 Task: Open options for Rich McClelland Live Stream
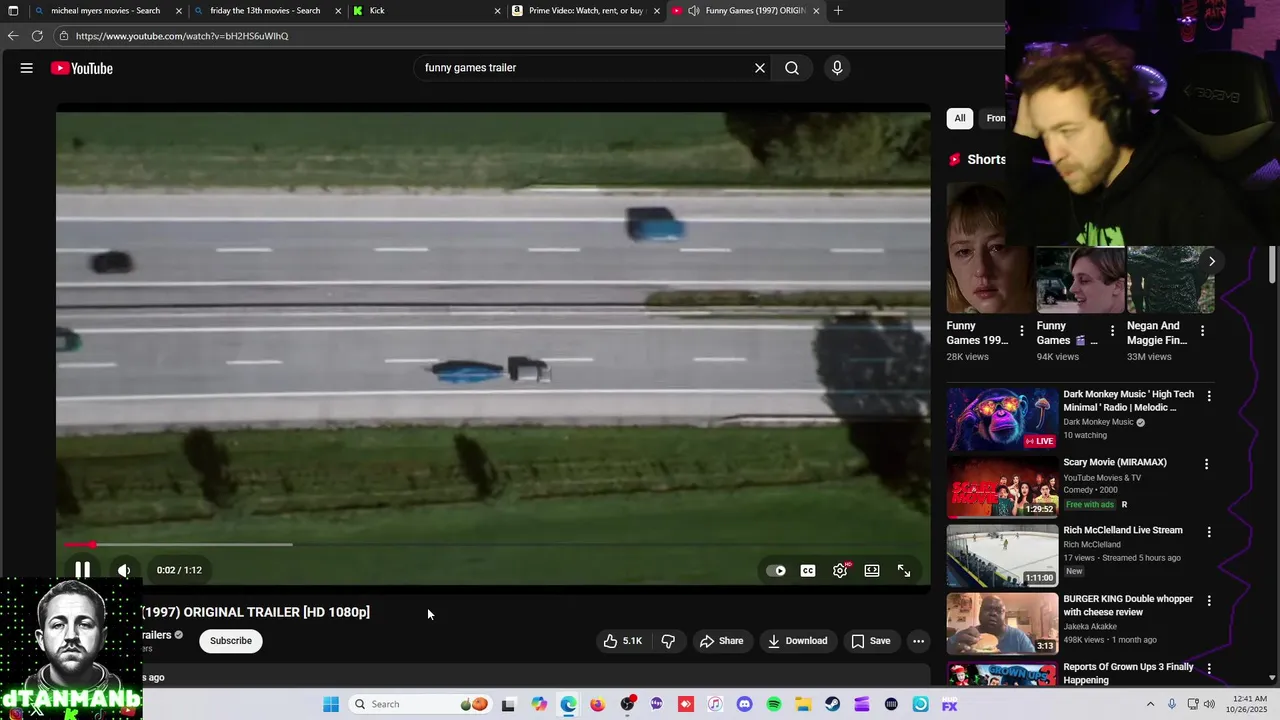[x=1208, y=532]
